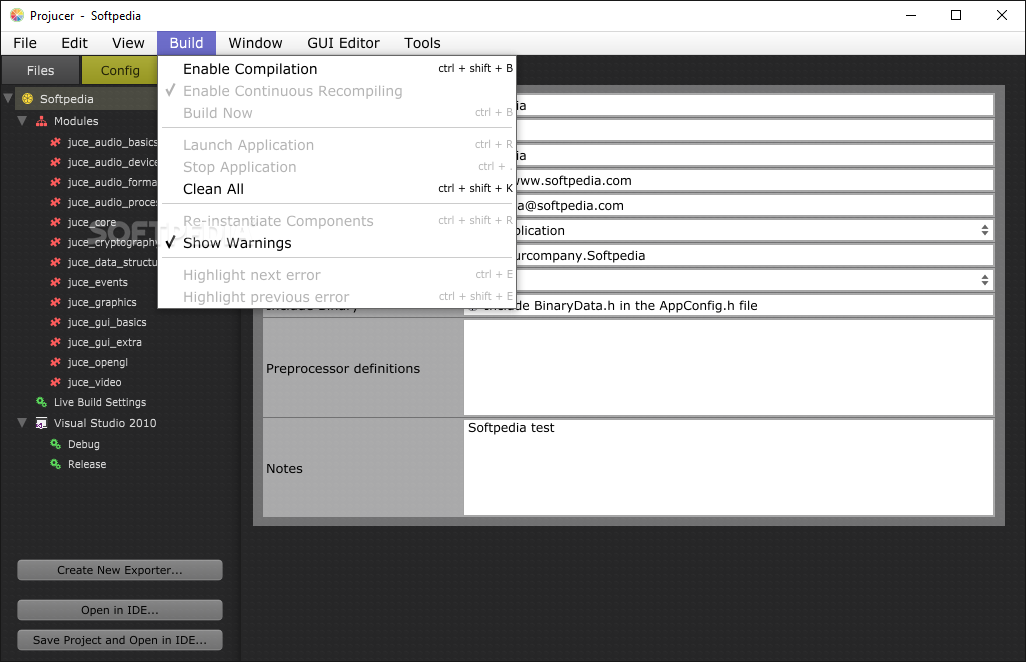Click the juce_cryptography module icon
Screen dimensions: 1026x662
click(56, 242)
